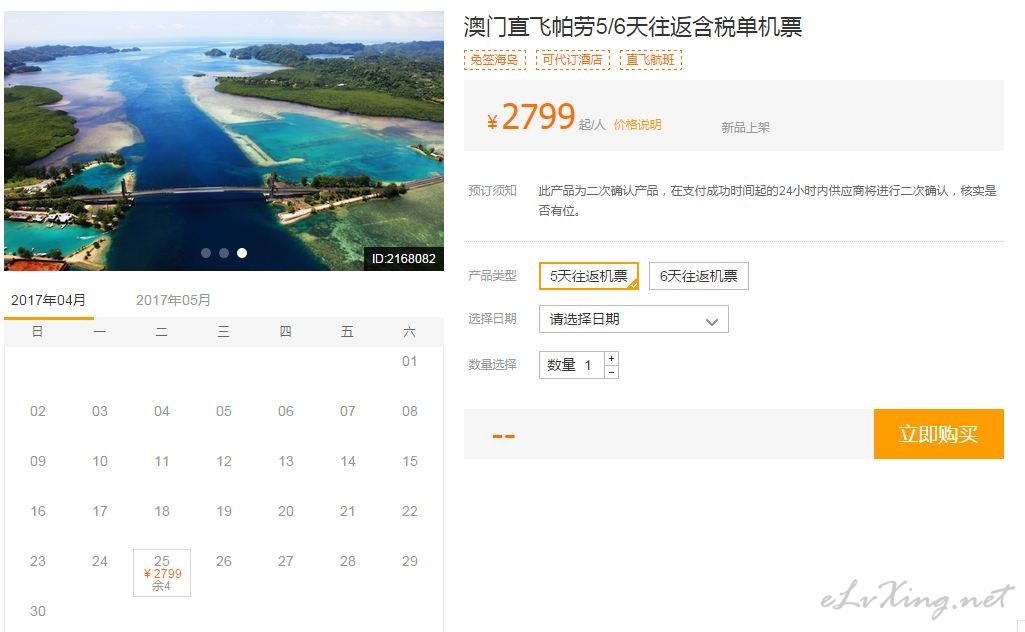This screenshot has height=632, width=1025.
Task: Select the 6天往返机票 product type
Action: pyautogui.click(x=699, y=276)
